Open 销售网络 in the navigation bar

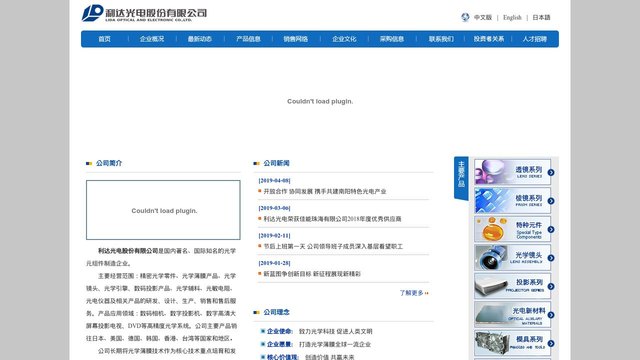(296, 39)
